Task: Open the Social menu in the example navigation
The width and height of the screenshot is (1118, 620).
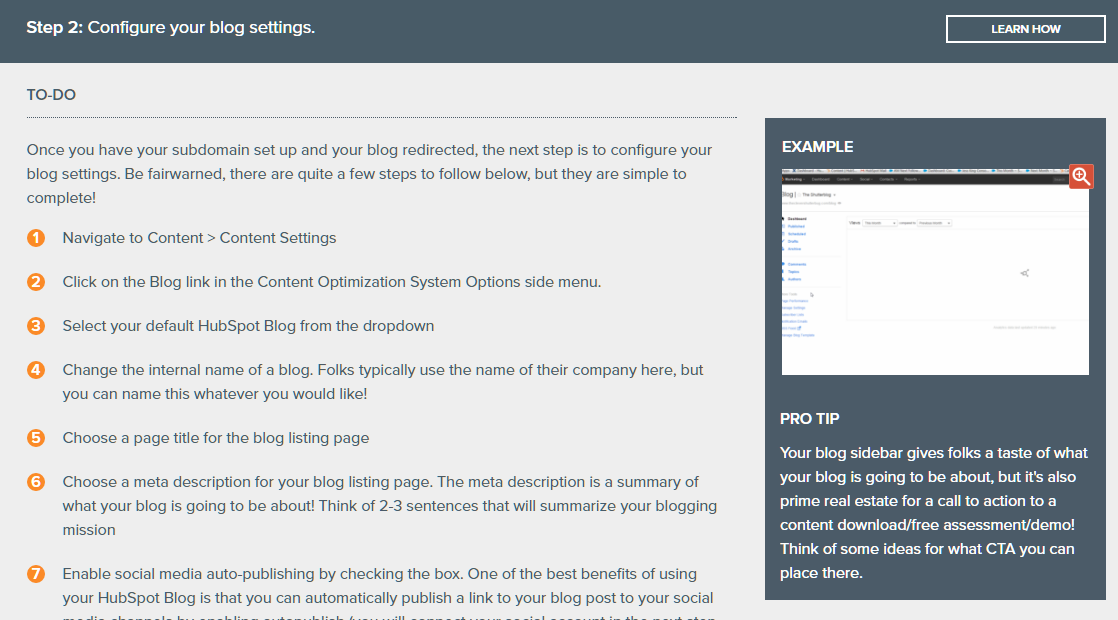Action: pyautogui.click(x=865, y=179)
